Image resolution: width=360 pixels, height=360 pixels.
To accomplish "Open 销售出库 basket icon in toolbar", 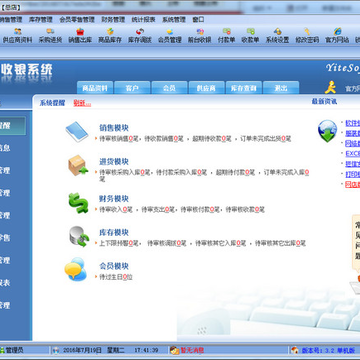I will [80, 32].
